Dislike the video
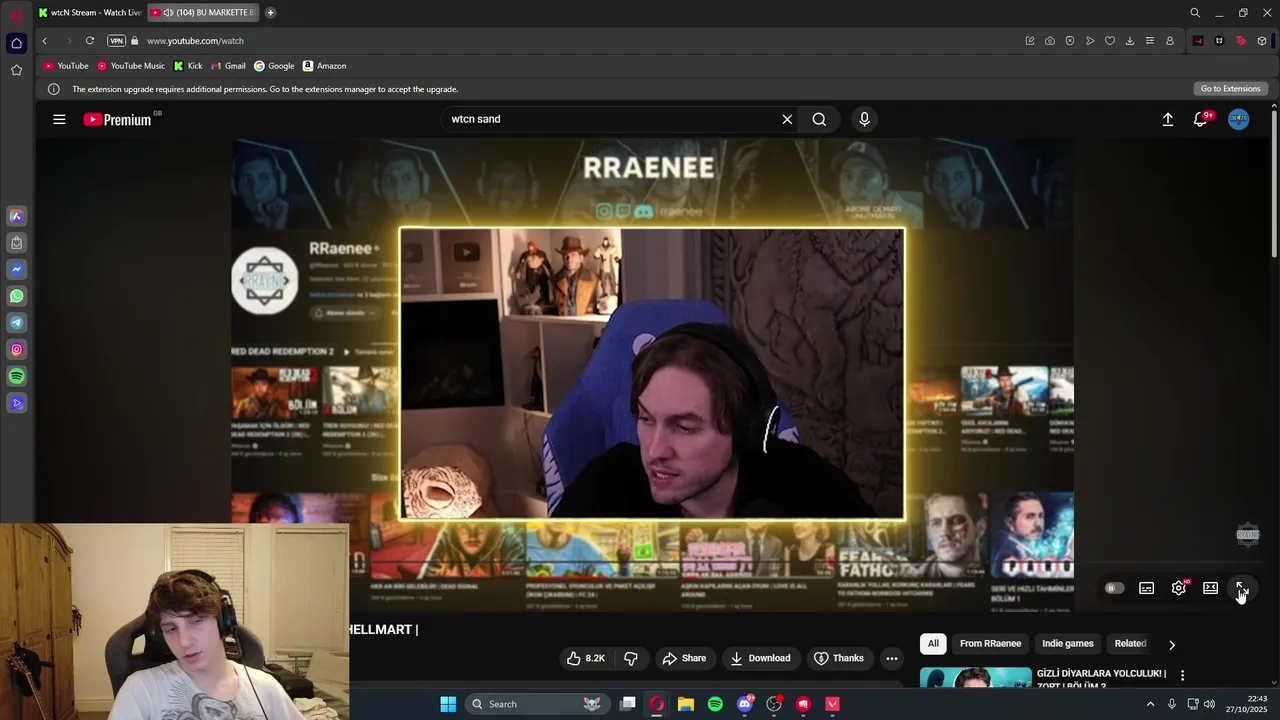The width and height of the screenshot is (1280, 720). tap(631, 658)
